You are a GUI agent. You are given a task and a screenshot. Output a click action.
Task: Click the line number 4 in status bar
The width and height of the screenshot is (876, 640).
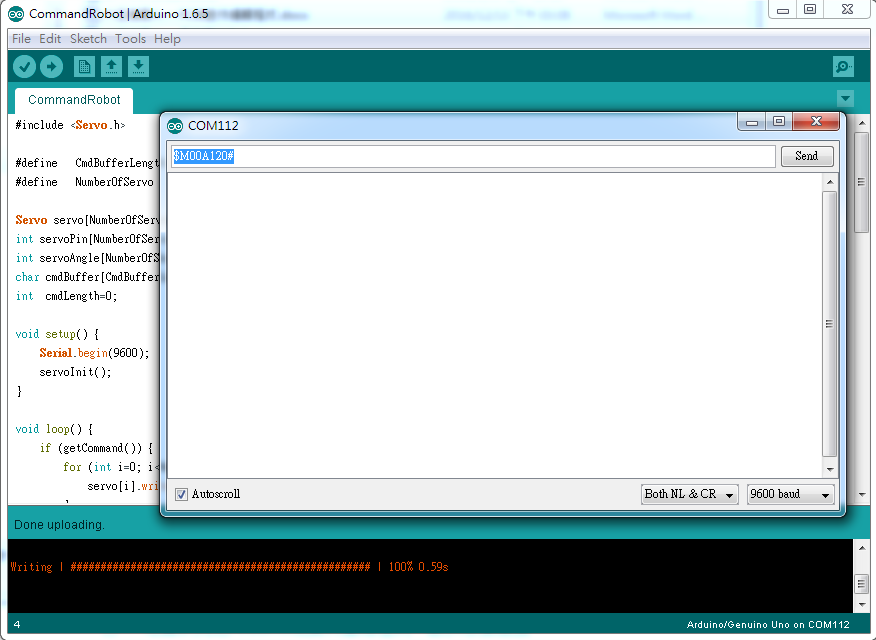click(17, 625)
